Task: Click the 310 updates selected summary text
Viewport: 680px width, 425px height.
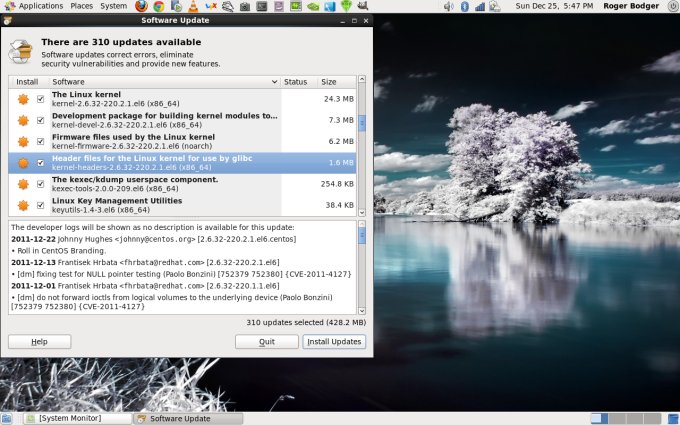Action: pyautogui.click(x=306, y=323)
